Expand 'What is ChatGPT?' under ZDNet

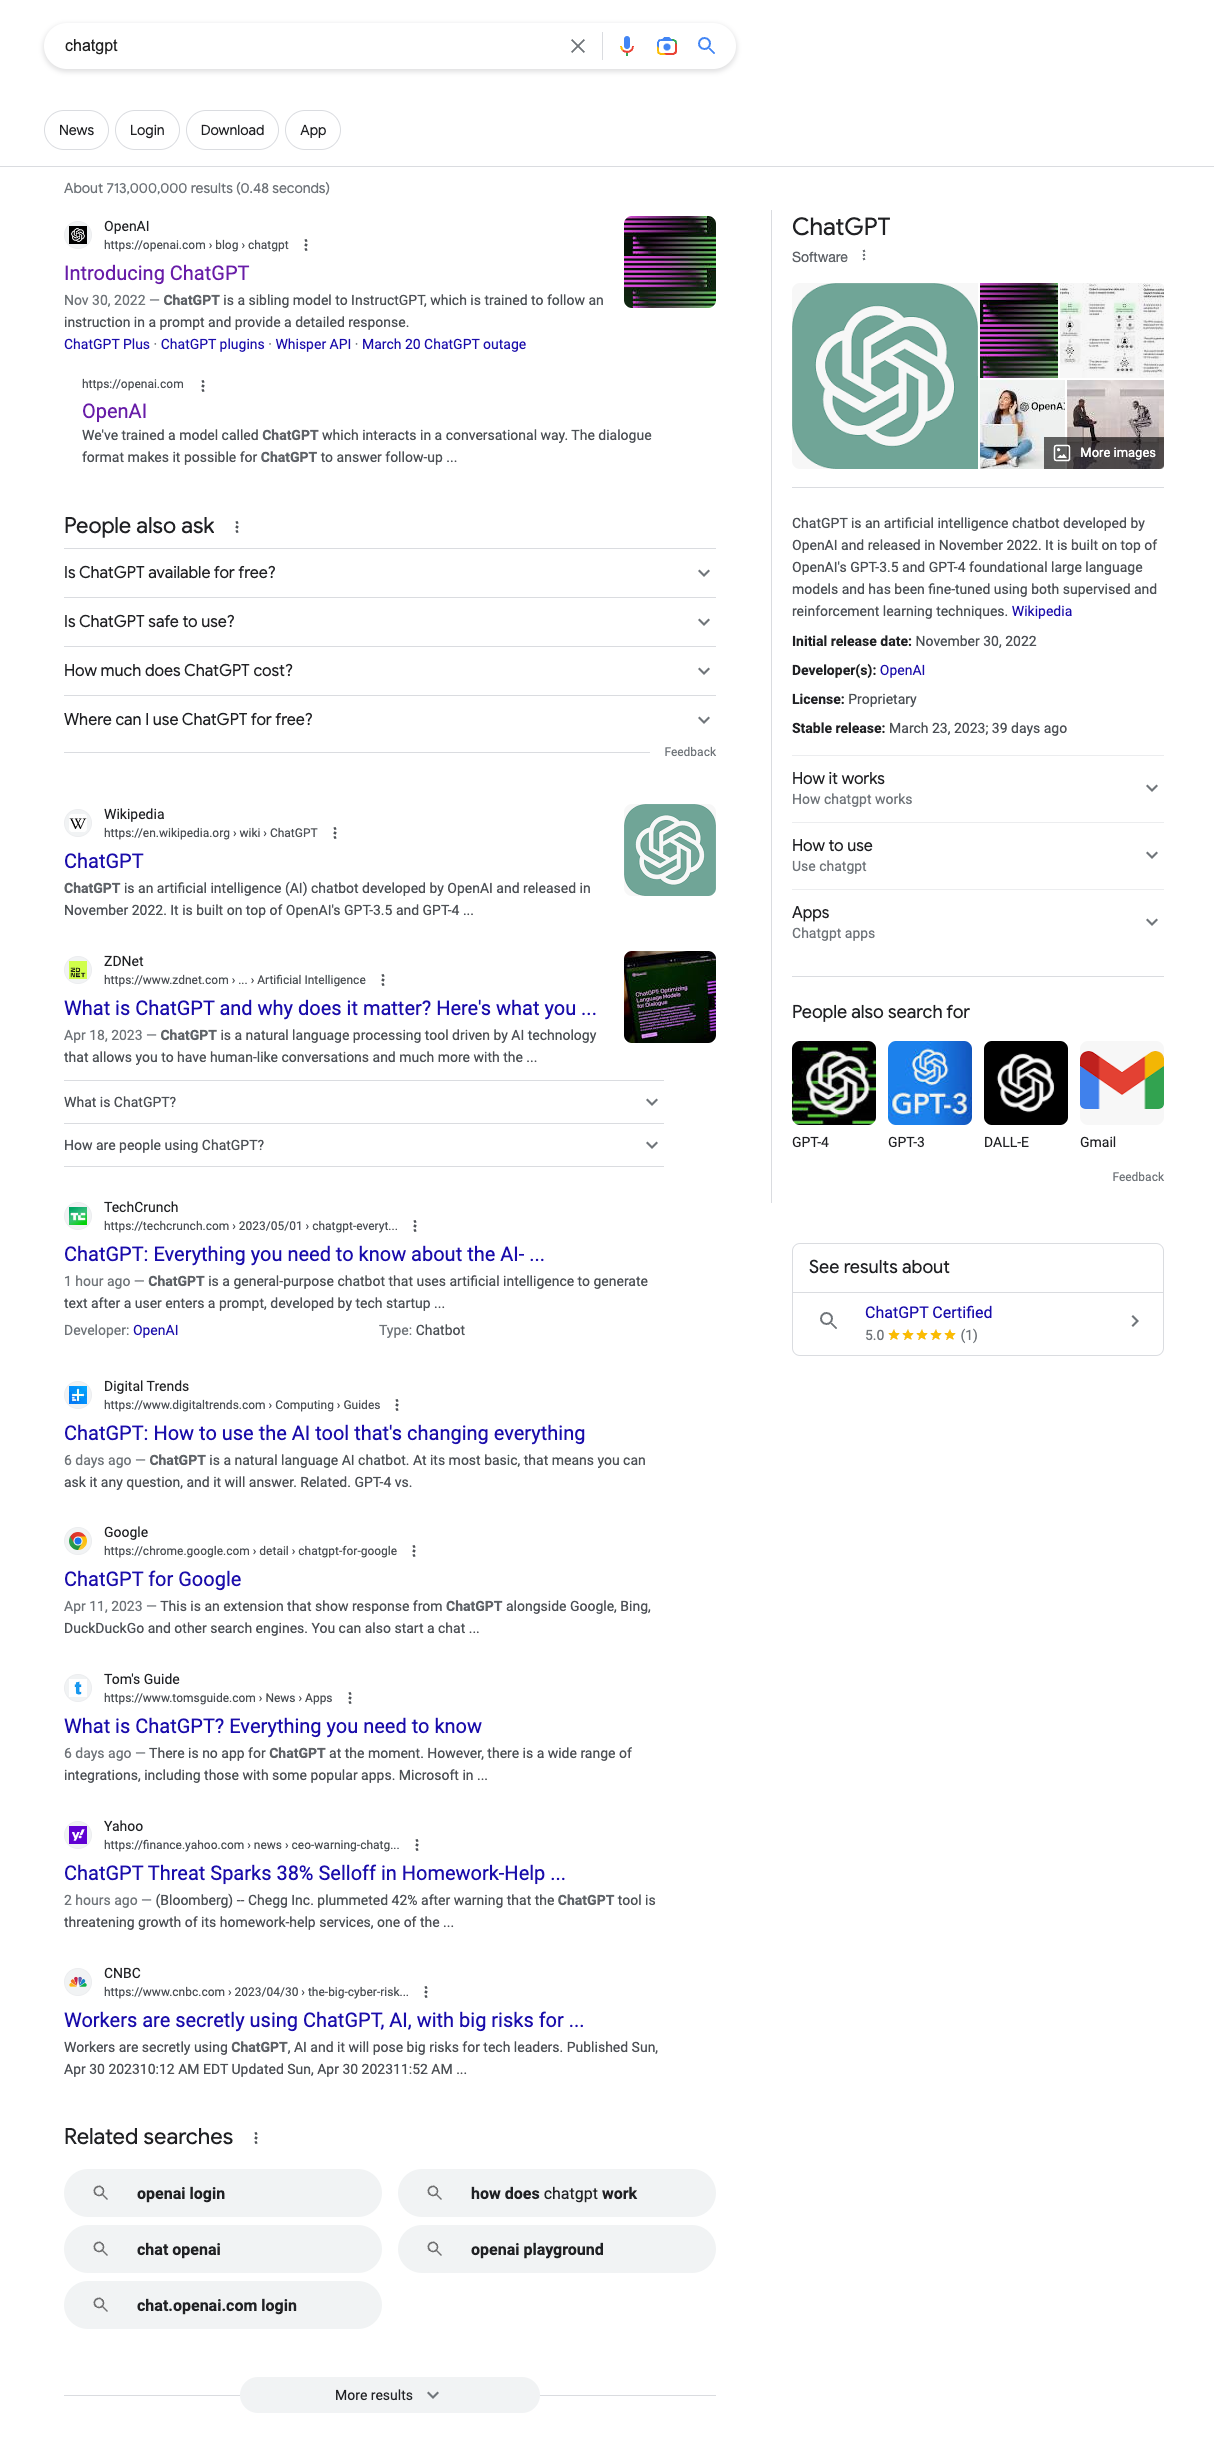[x=364, y=1102]
